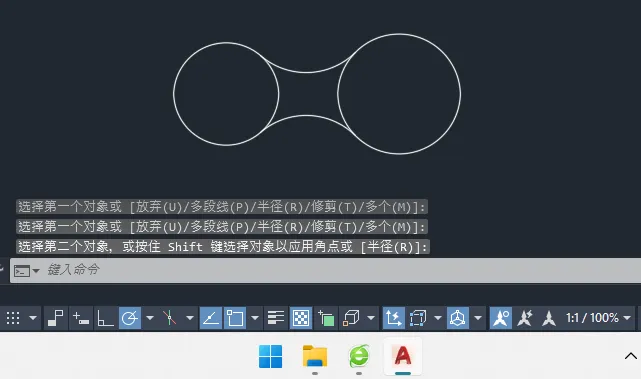Image resolution: width=641 pixels, height=379 pixels.
Task: Toggle Gizmo display icon
Action: pyautogui.click(x=457, y=318)
